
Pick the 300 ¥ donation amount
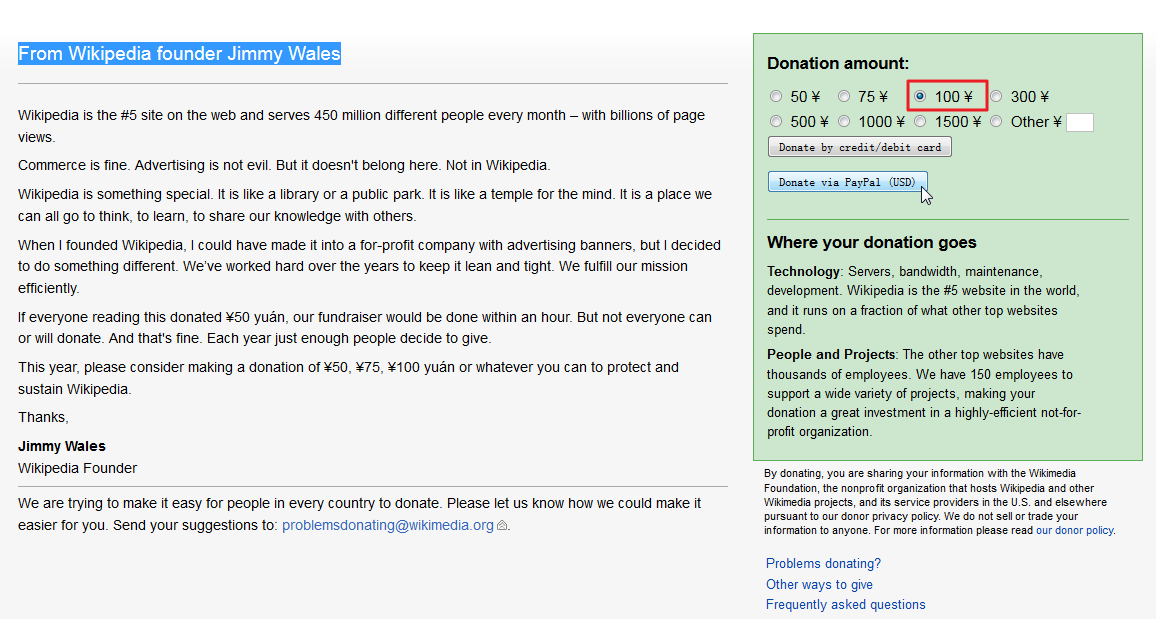996,97
